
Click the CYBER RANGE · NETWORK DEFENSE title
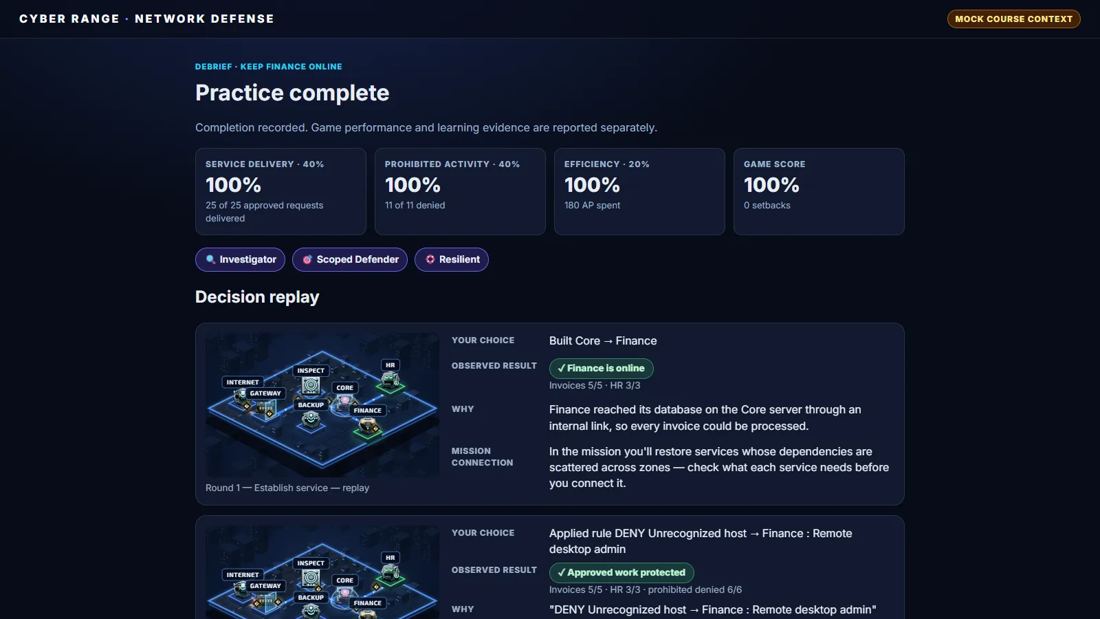147,19
